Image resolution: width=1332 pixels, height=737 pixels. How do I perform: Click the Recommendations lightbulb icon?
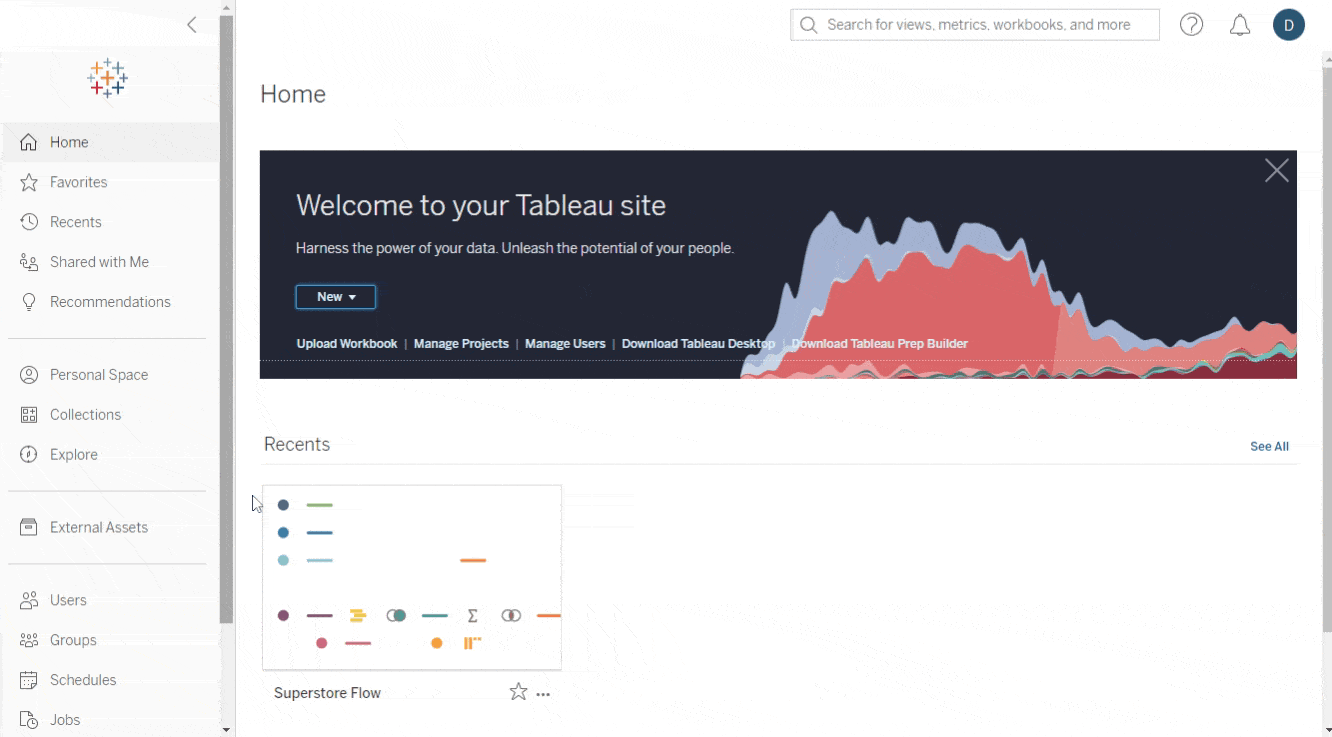(x=29, y=302)
